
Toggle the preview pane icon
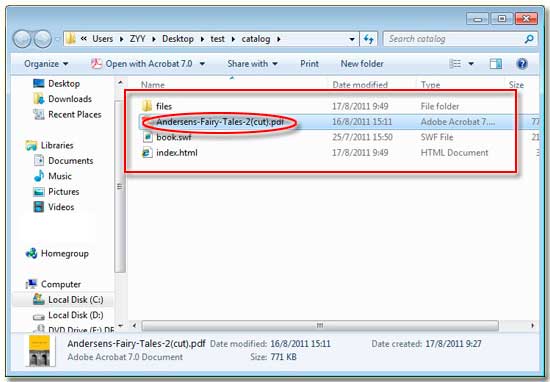click(496, 63)
